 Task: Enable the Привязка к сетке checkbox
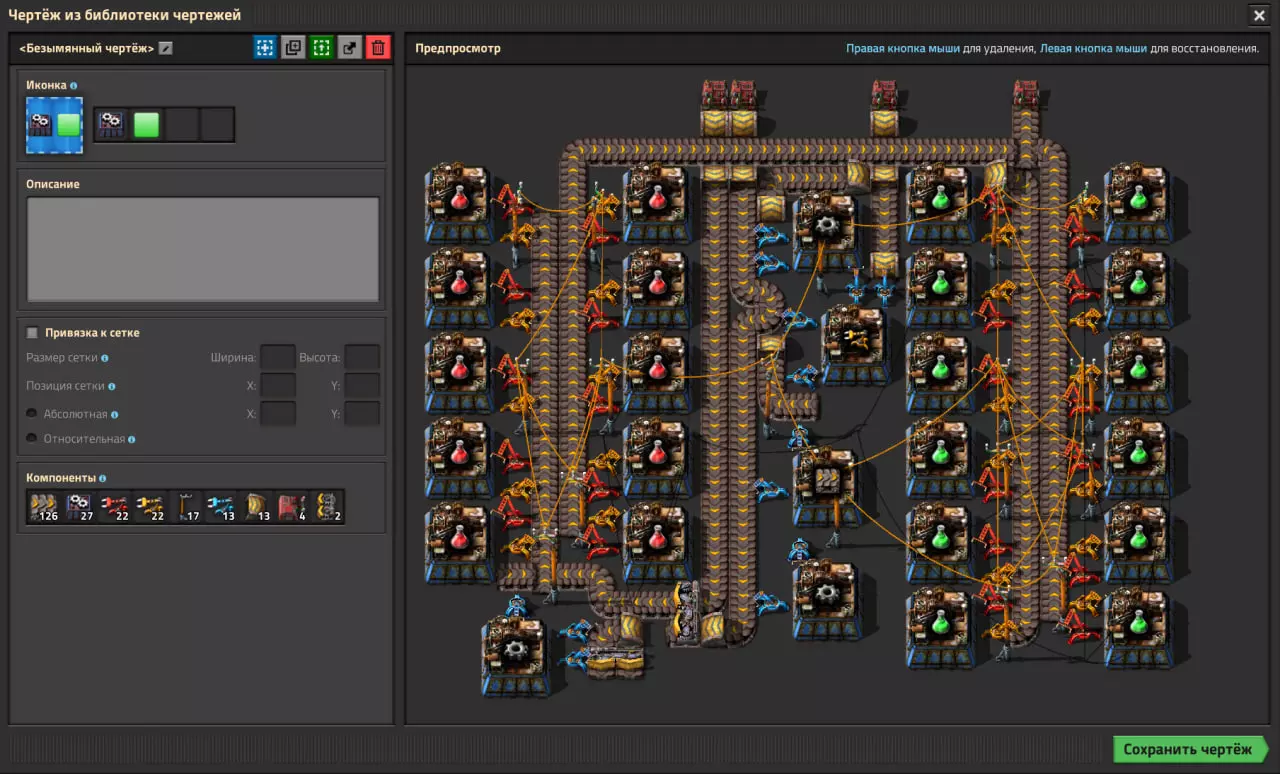click(x=32, y=333)
